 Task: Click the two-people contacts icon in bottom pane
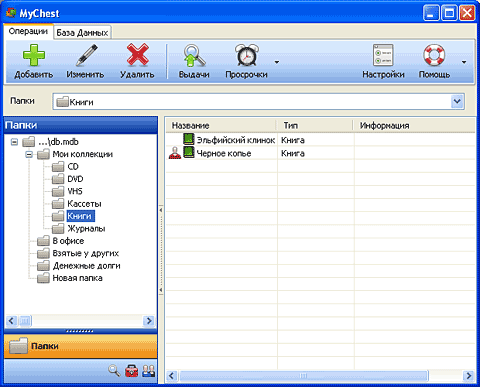149,371
